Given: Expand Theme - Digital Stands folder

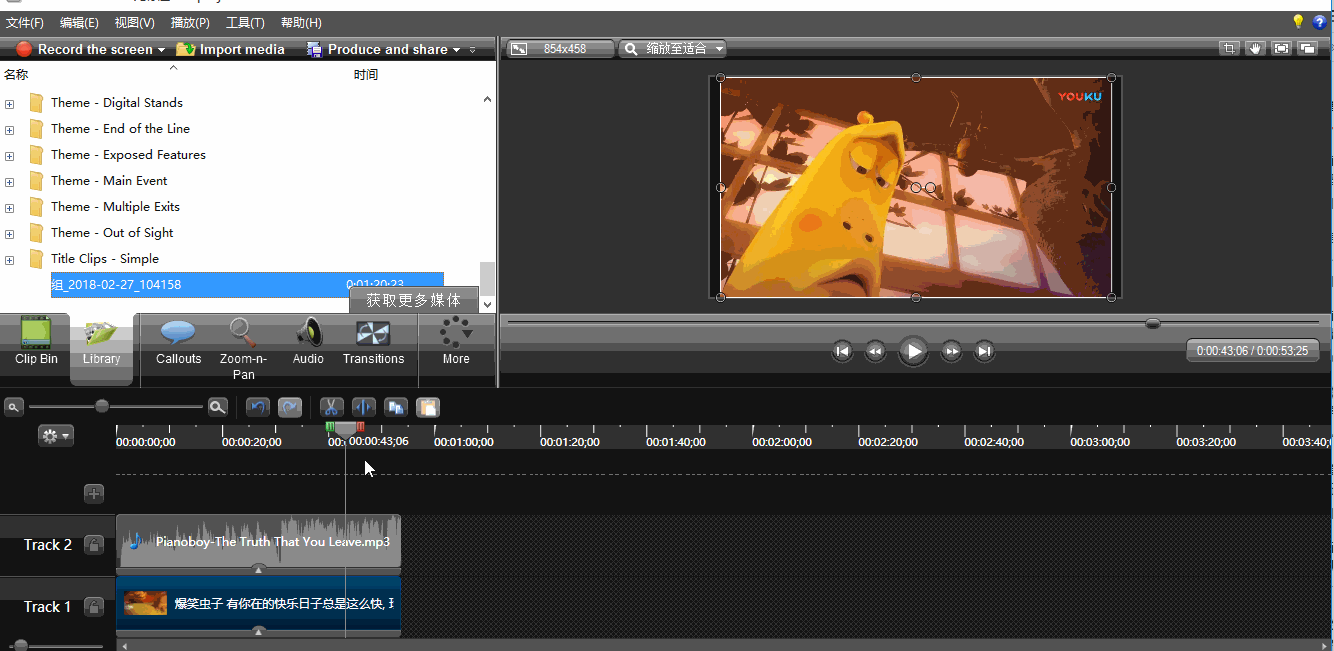Looking at the screenshot, I should (x=10, y=103).
